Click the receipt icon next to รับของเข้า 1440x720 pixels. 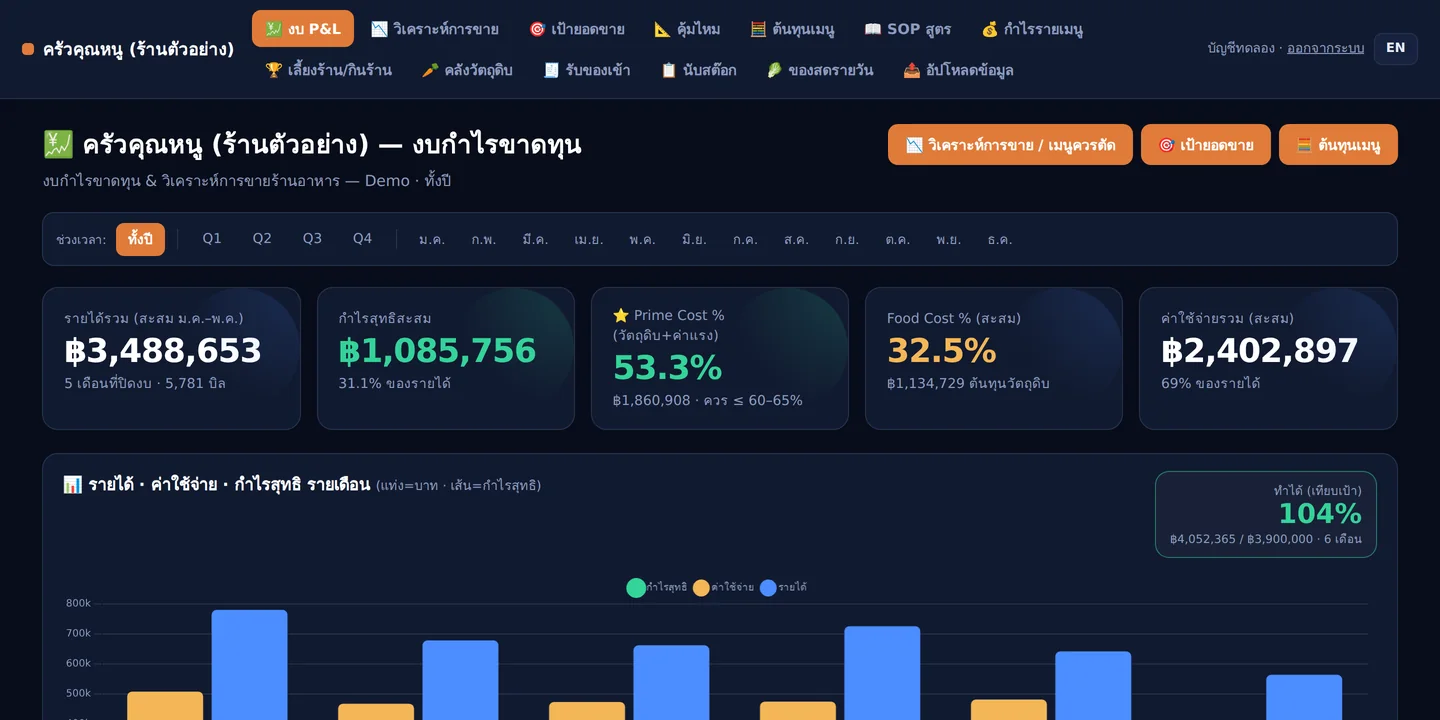tap(551, 70)
